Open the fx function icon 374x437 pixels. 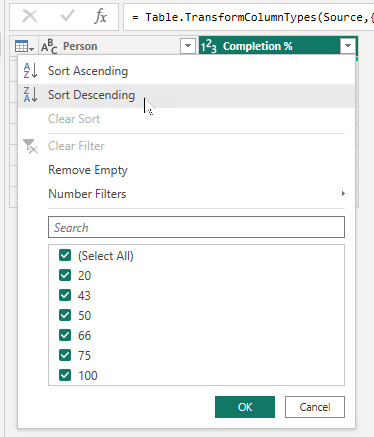click(x=100, y=16)
